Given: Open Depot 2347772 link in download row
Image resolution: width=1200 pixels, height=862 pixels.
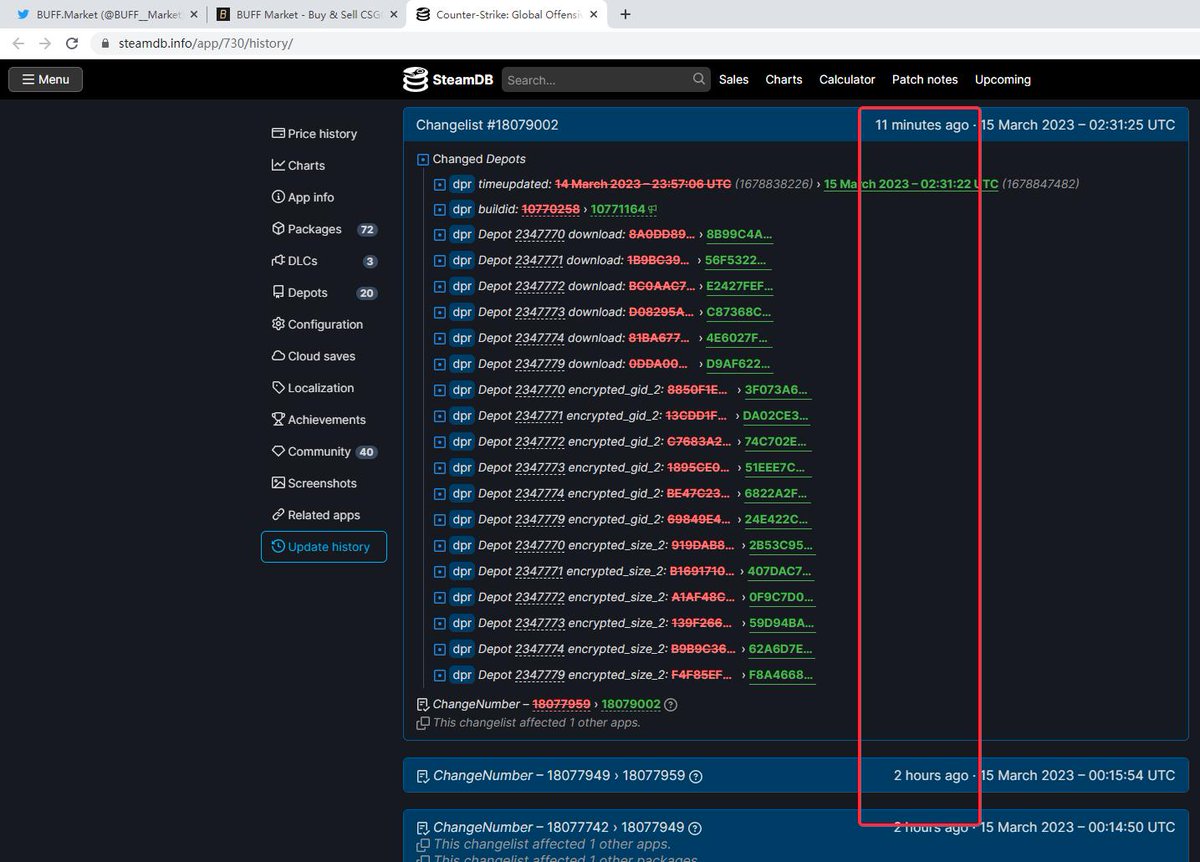Looking at the screenshot, I should 540,287.
